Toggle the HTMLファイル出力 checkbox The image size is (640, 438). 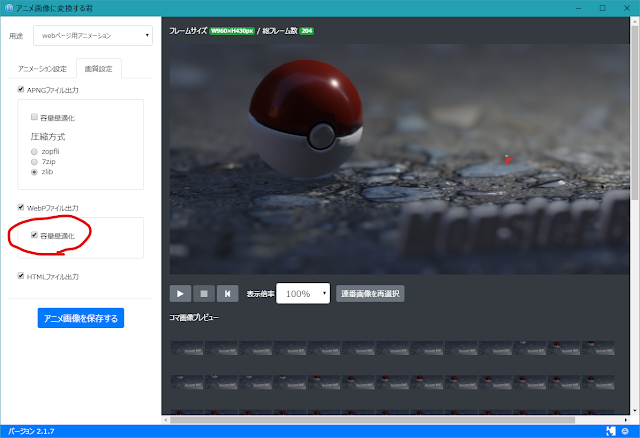coord(21,276)
